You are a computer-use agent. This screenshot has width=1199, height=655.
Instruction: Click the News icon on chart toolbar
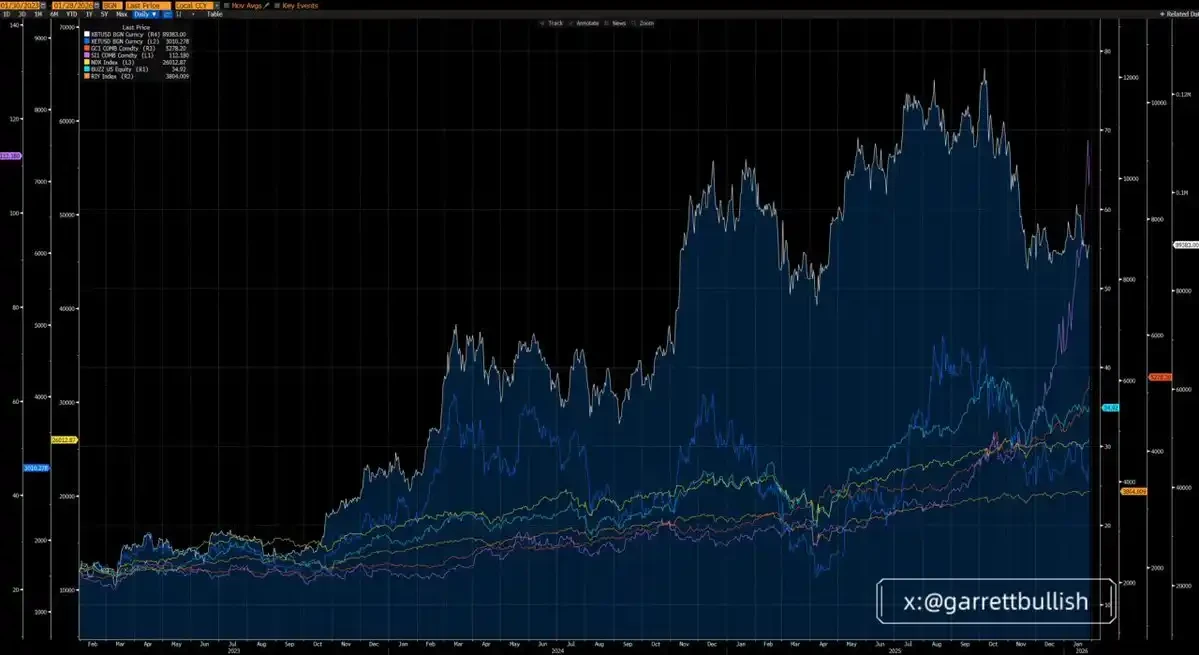coord(617,22)
